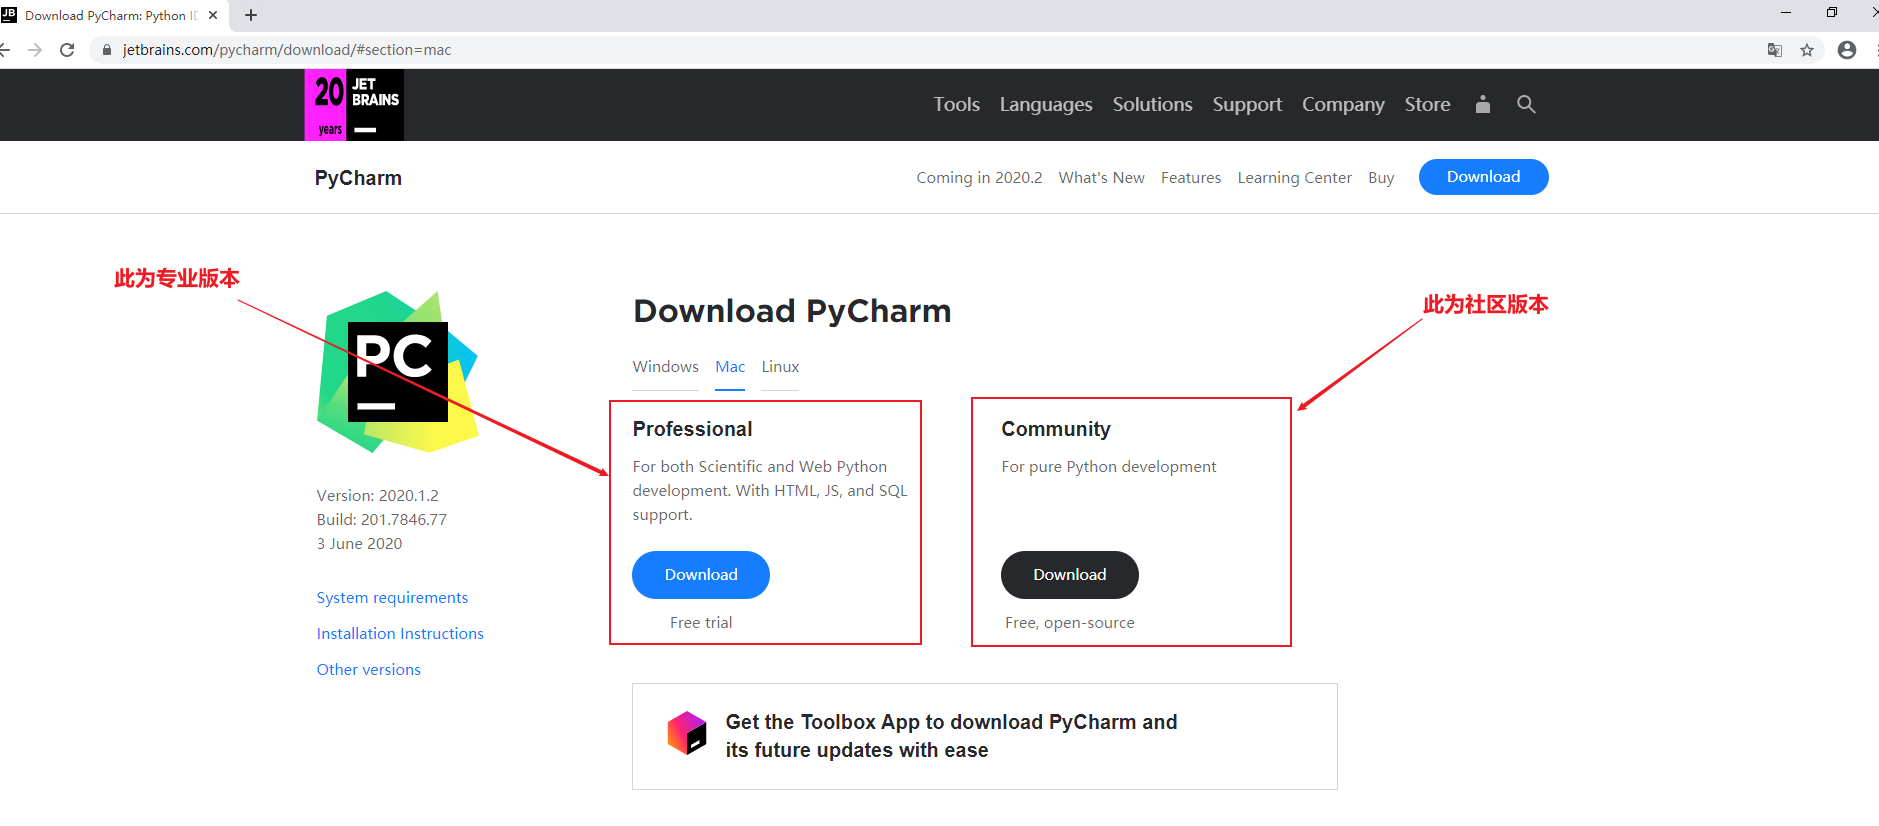1879x826 pixels.
Task: Bookmark this page with star icon
Action: click(x=1807, y=50)
